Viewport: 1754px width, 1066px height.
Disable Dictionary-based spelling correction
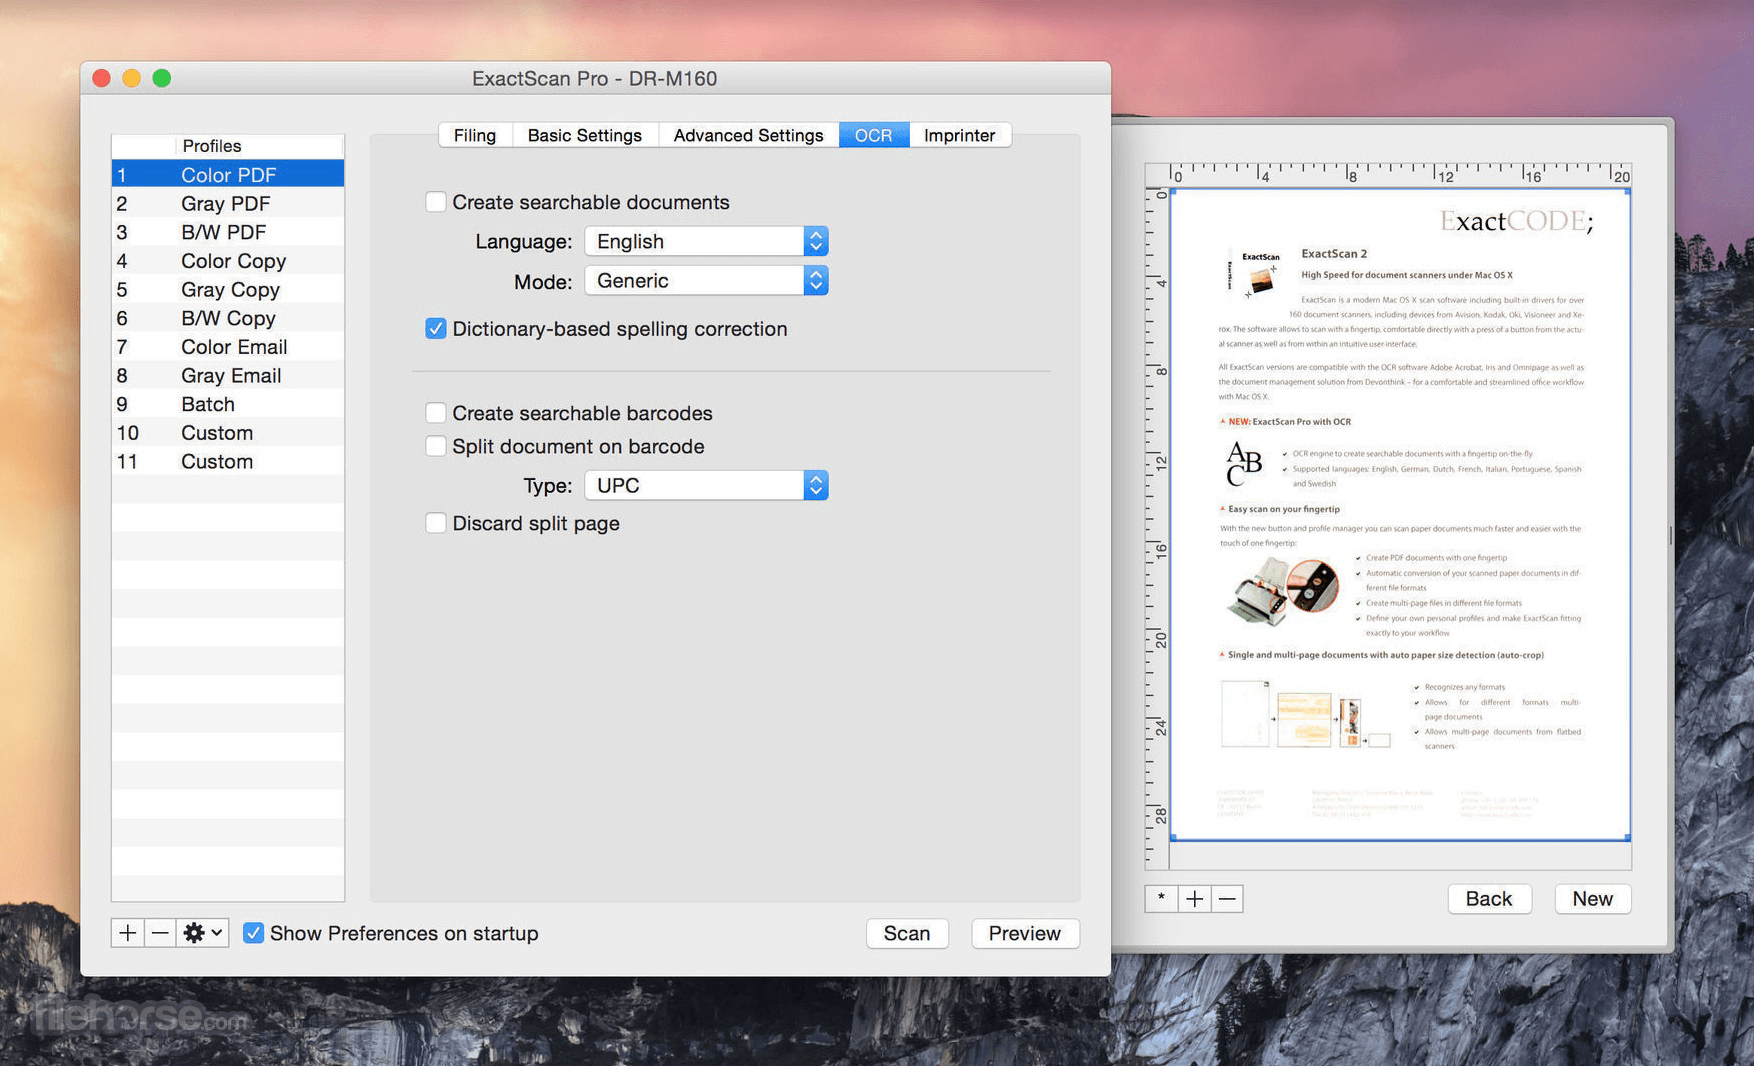[435, 328]
